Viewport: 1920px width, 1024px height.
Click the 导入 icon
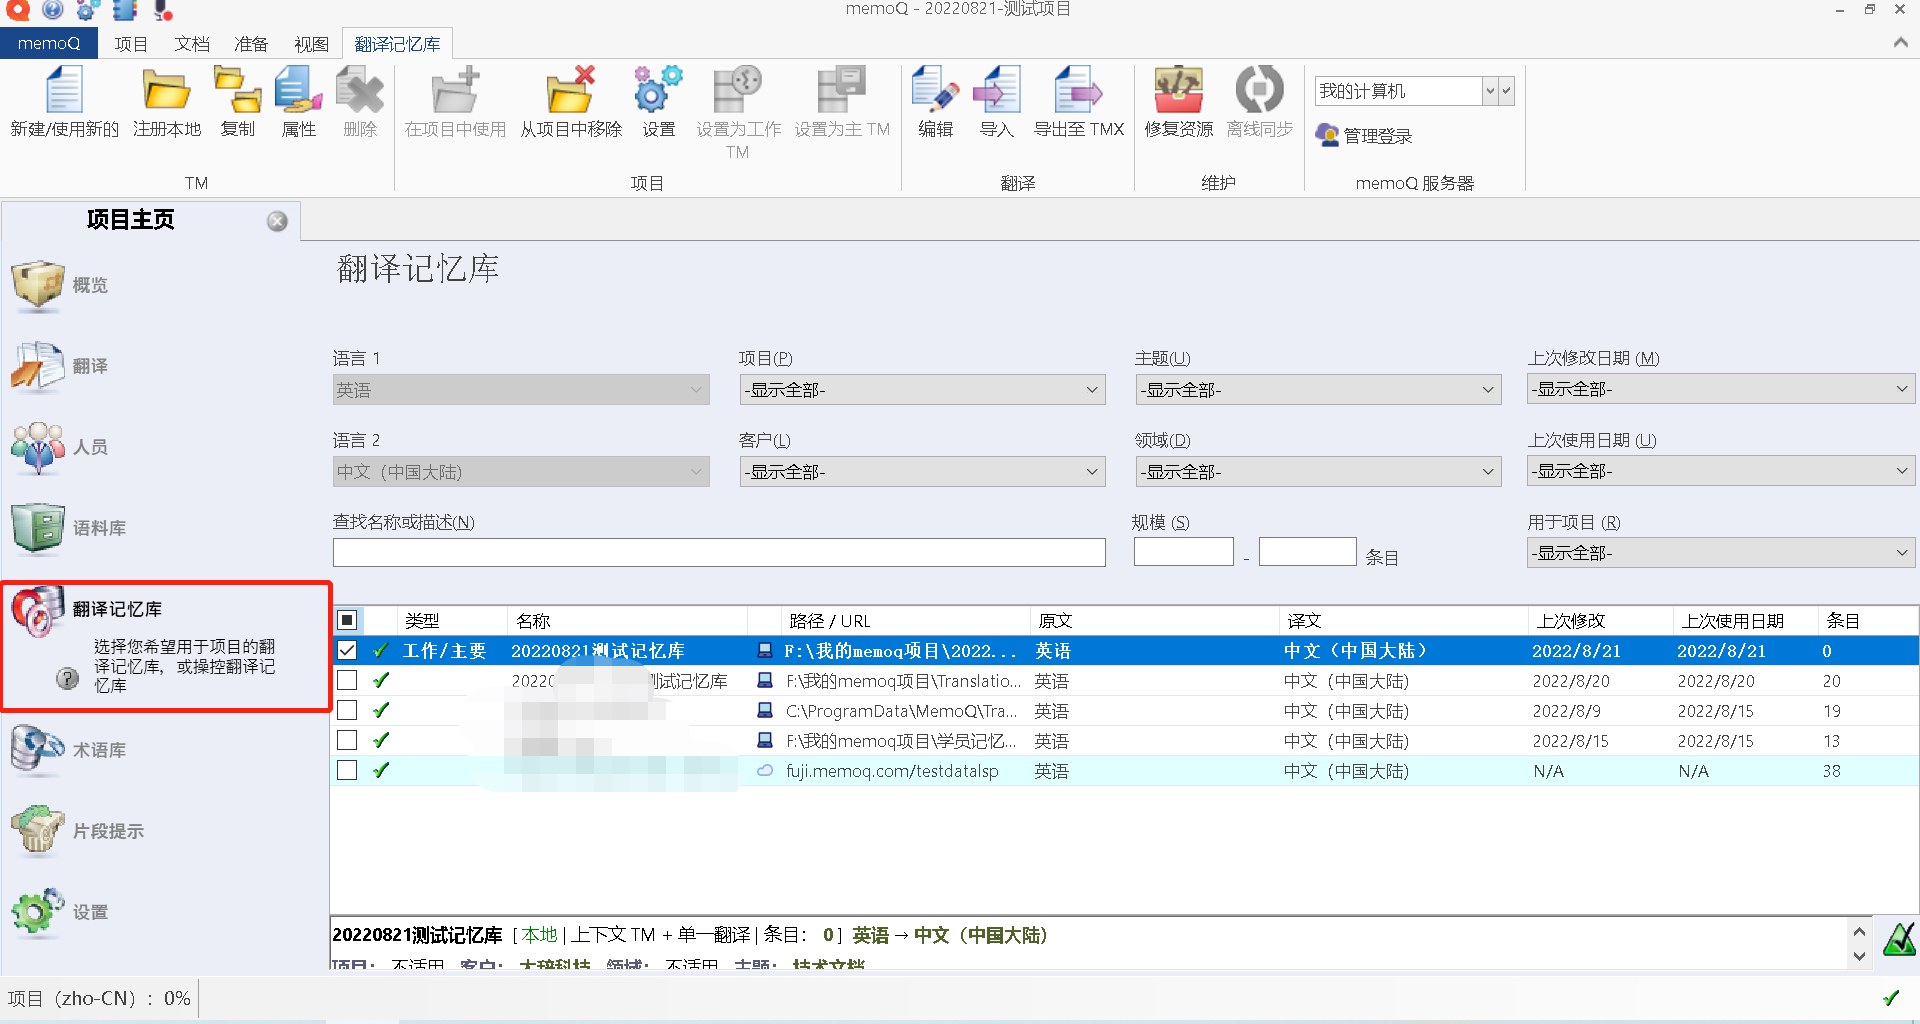pos(996,90)
